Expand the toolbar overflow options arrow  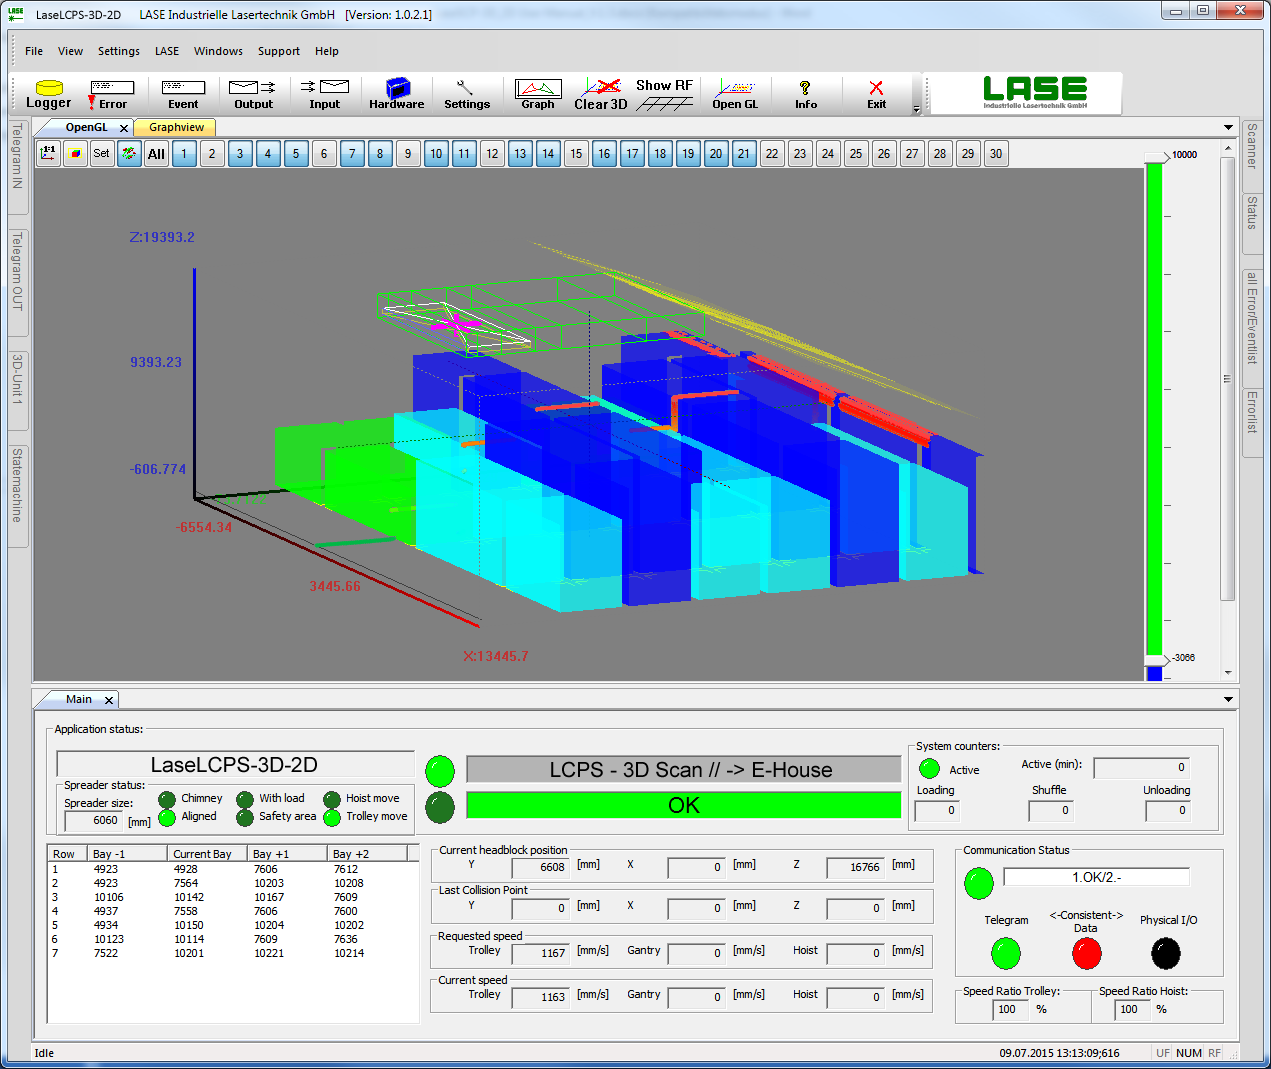(x=916, y=109)
